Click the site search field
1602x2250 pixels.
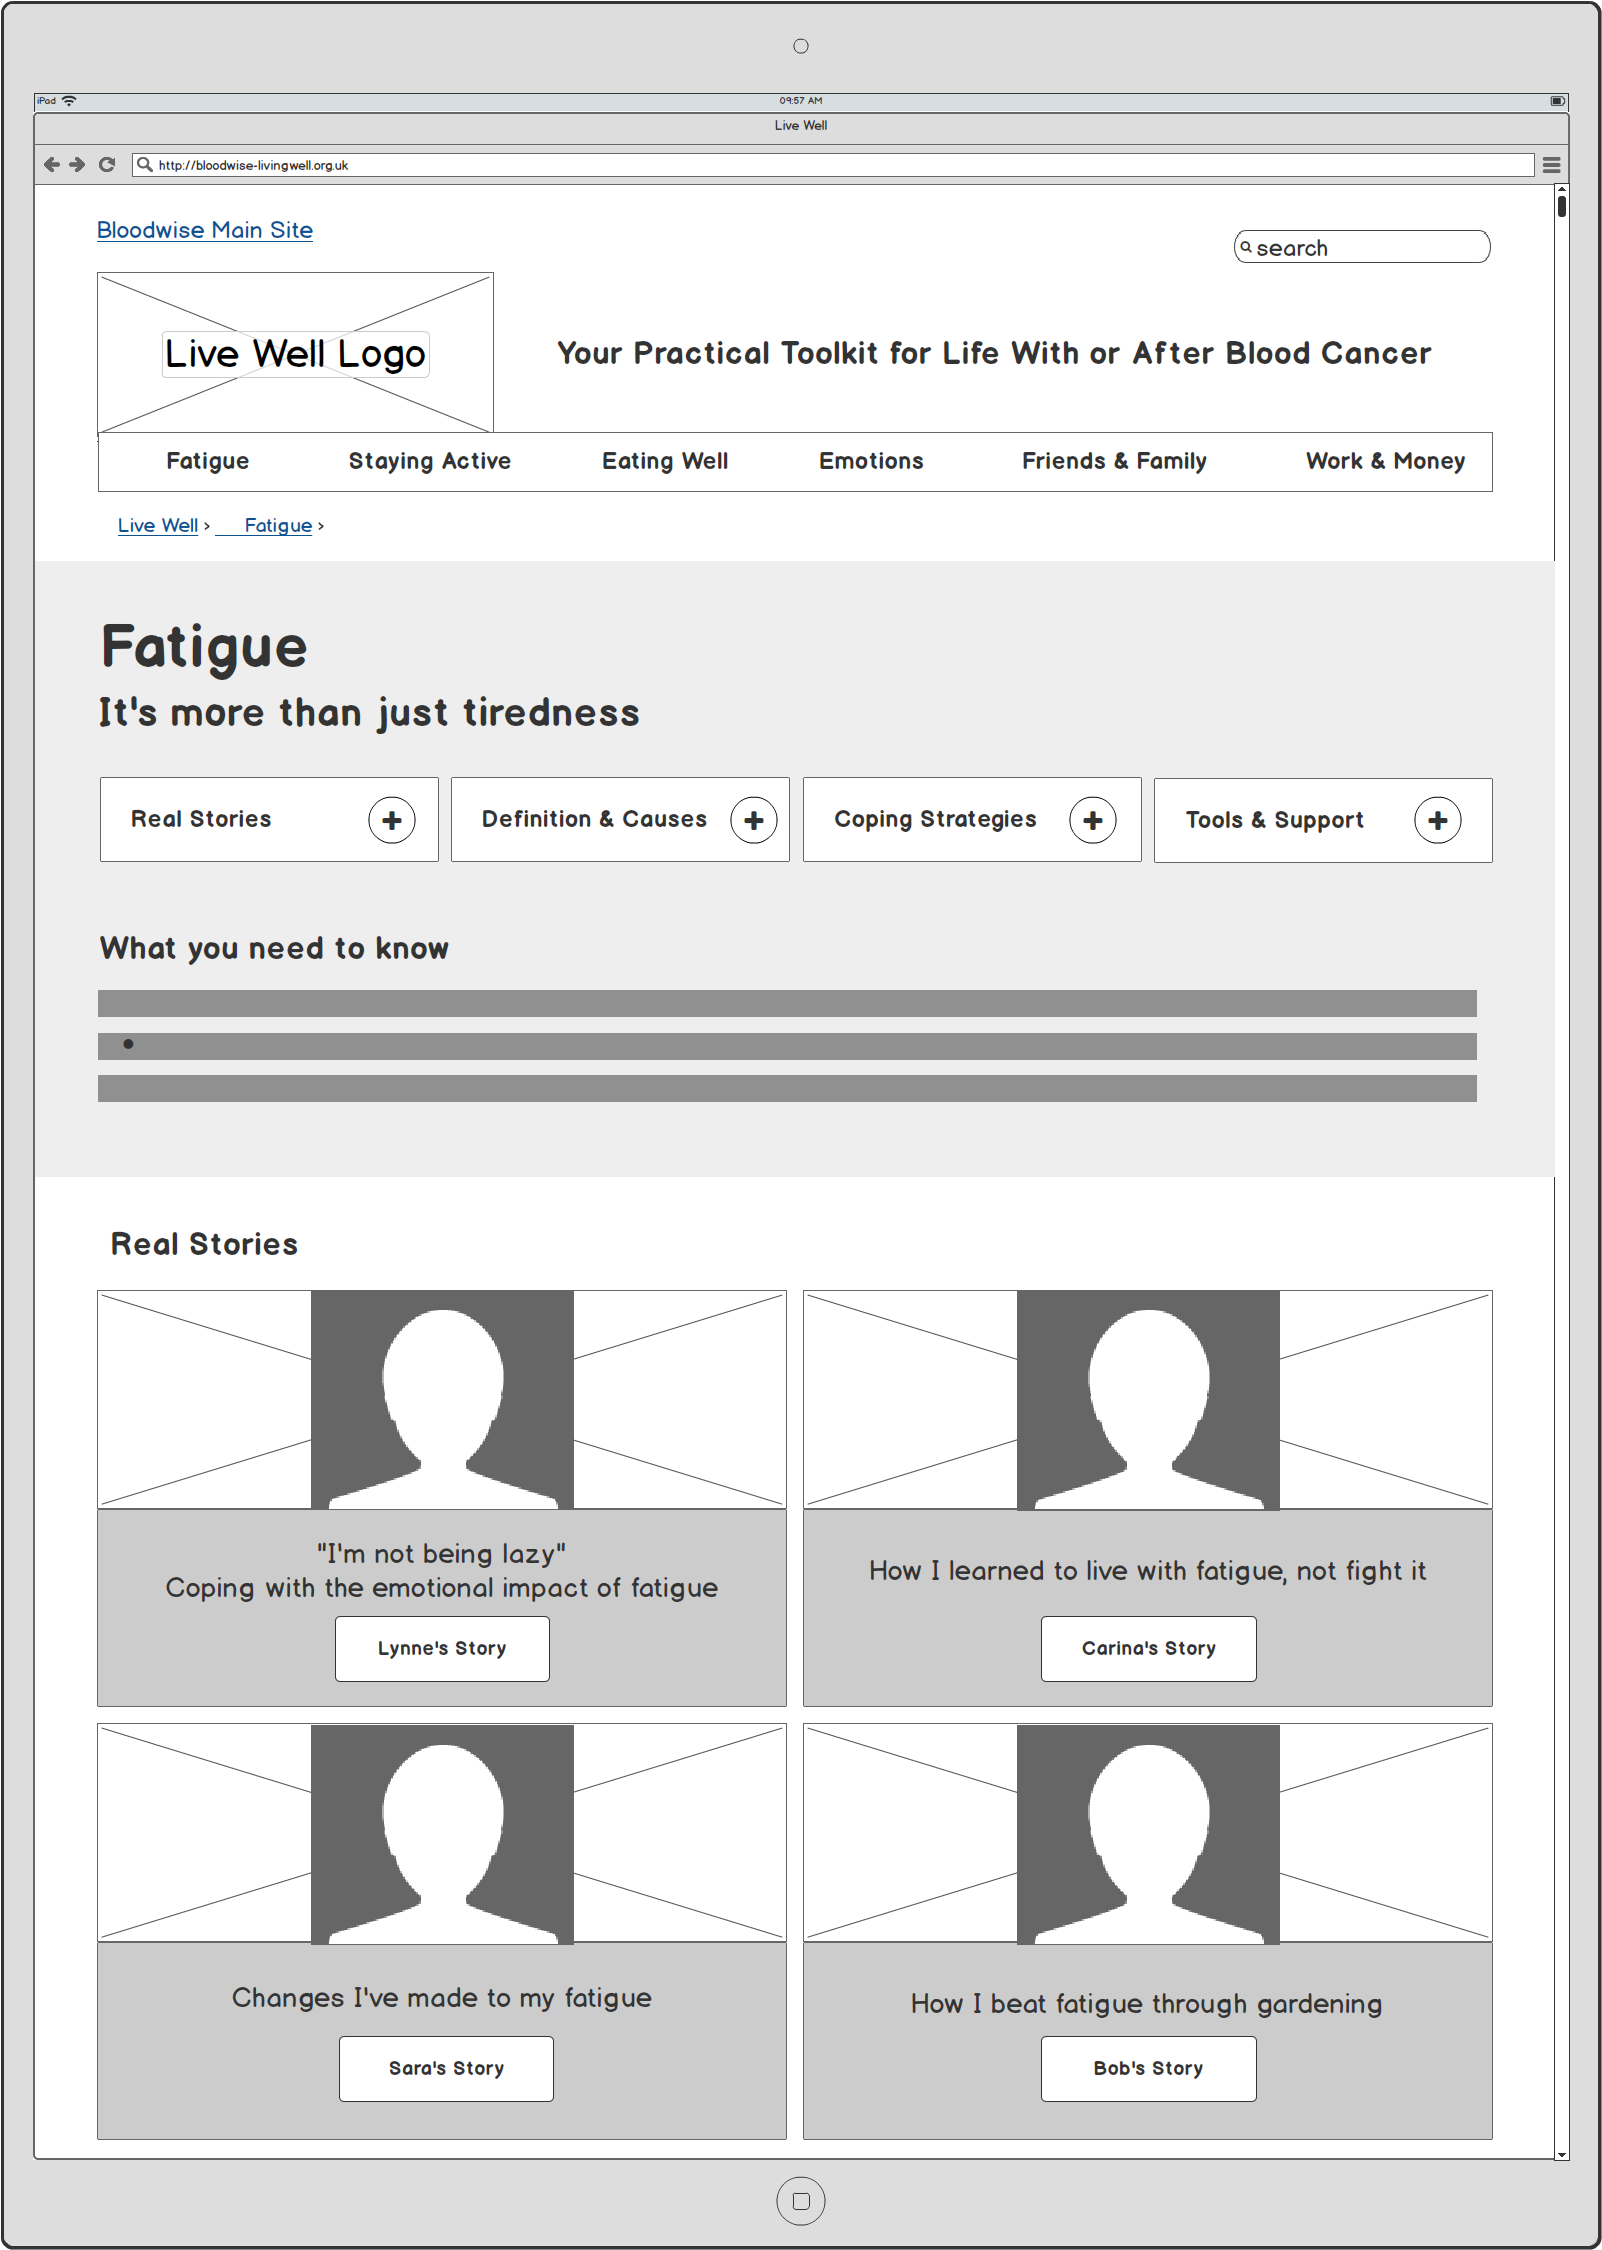pos(1362,247)
